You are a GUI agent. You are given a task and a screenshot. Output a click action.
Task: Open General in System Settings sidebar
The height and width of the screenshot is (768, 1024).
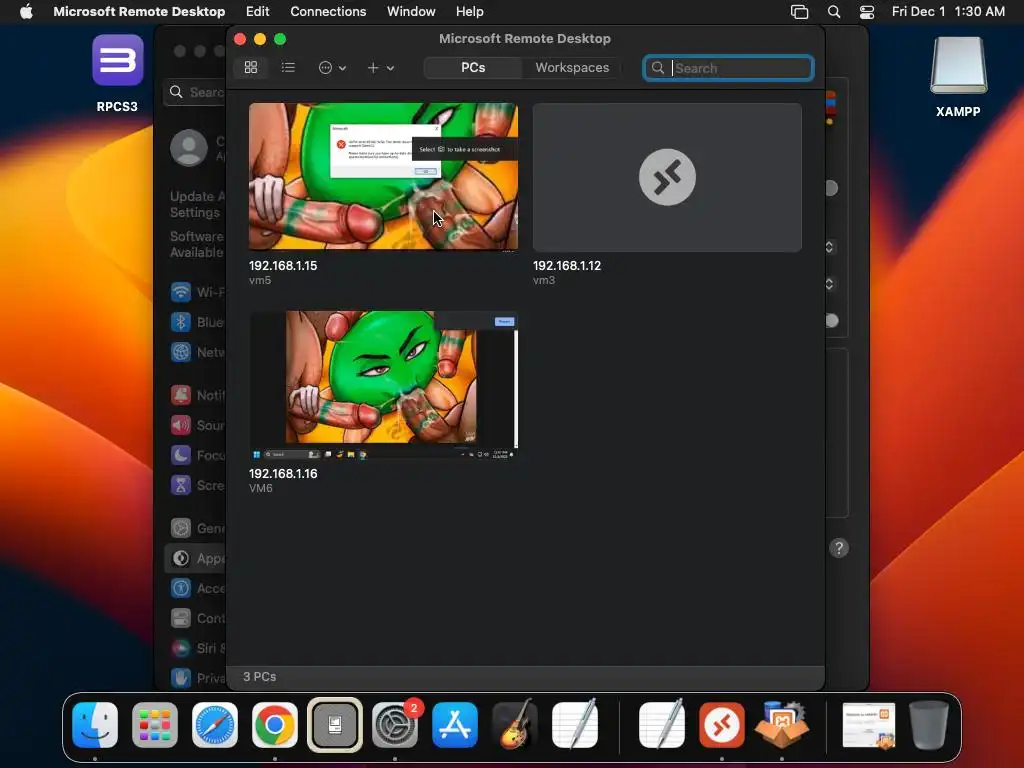[197, 528]
